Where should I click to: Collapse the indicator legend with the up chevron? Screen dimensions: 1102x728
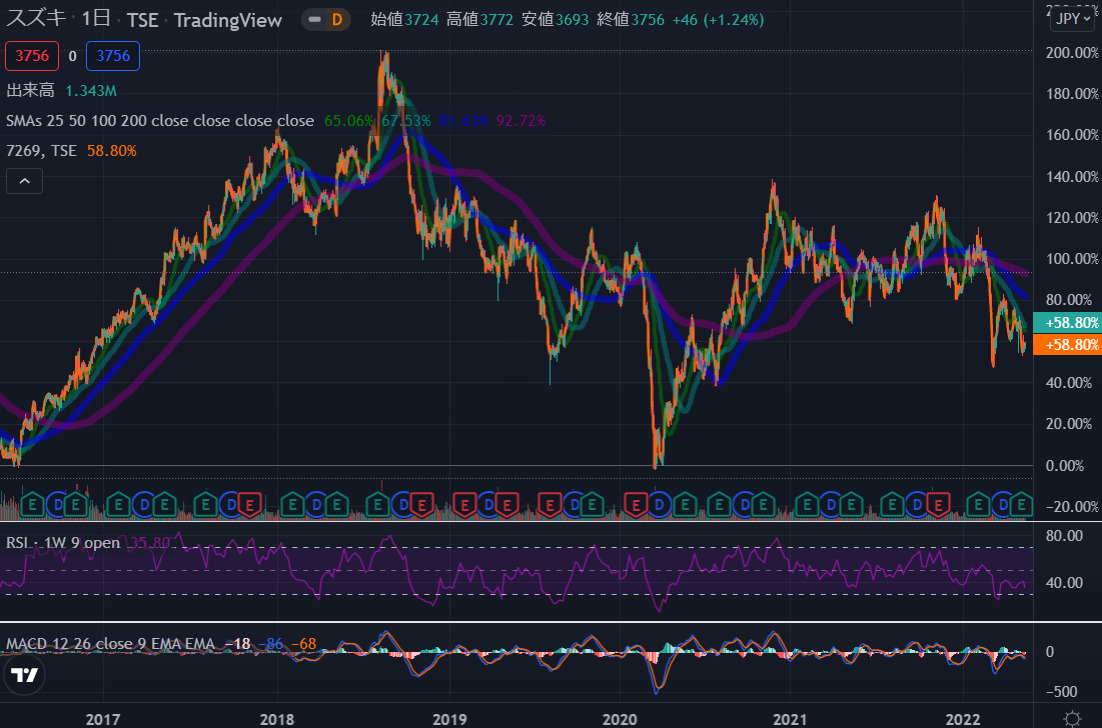25,181
